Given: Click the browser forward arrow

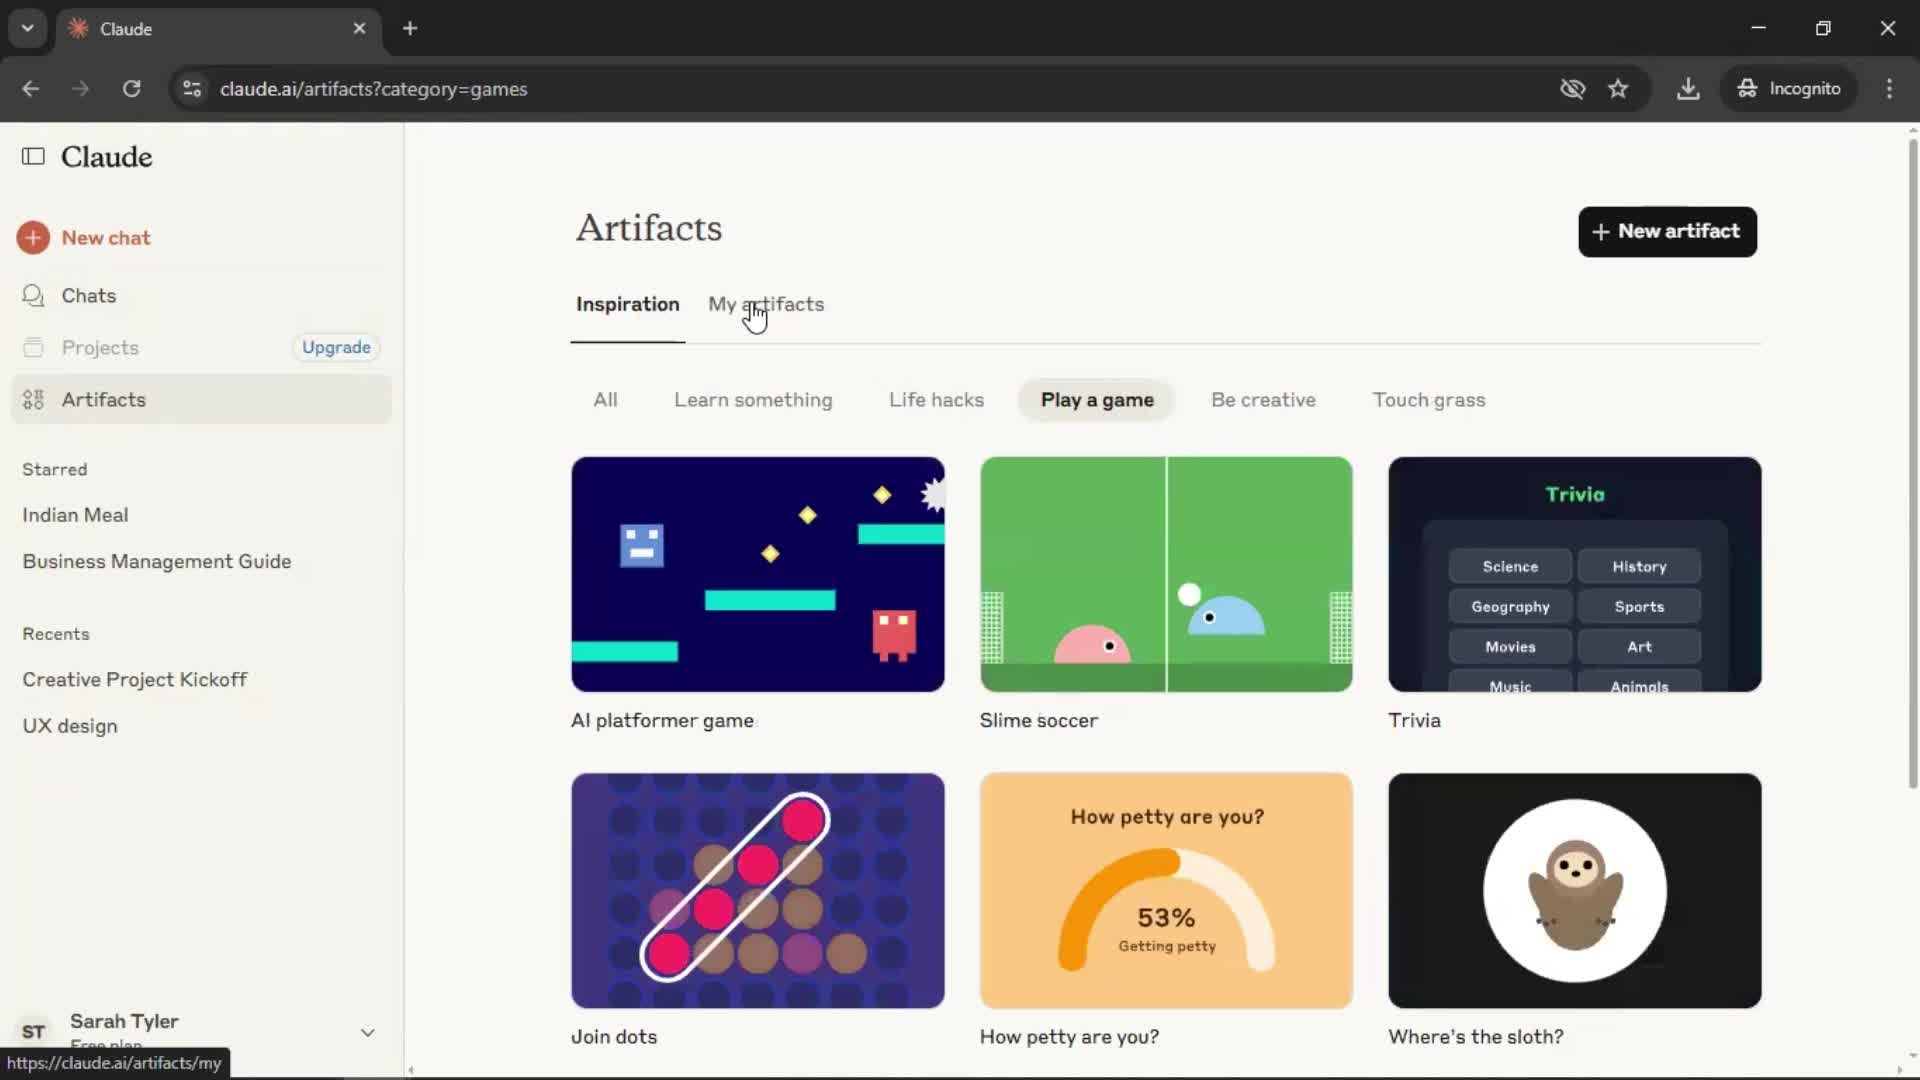Looking at the screenshot, I should click(x=80, y=89).
